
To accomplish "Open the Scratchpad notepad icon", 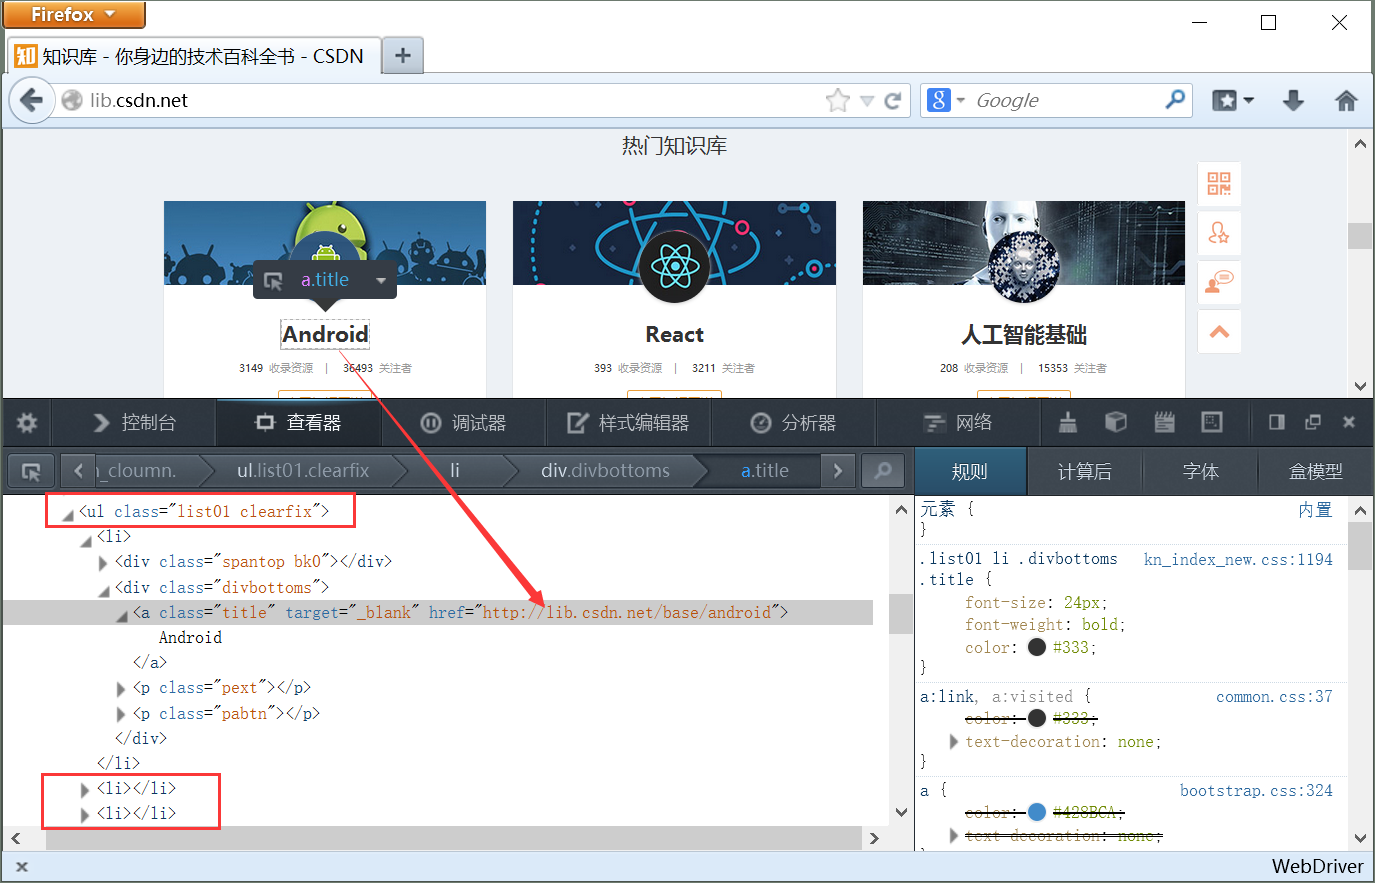I will coord(1164,423).
